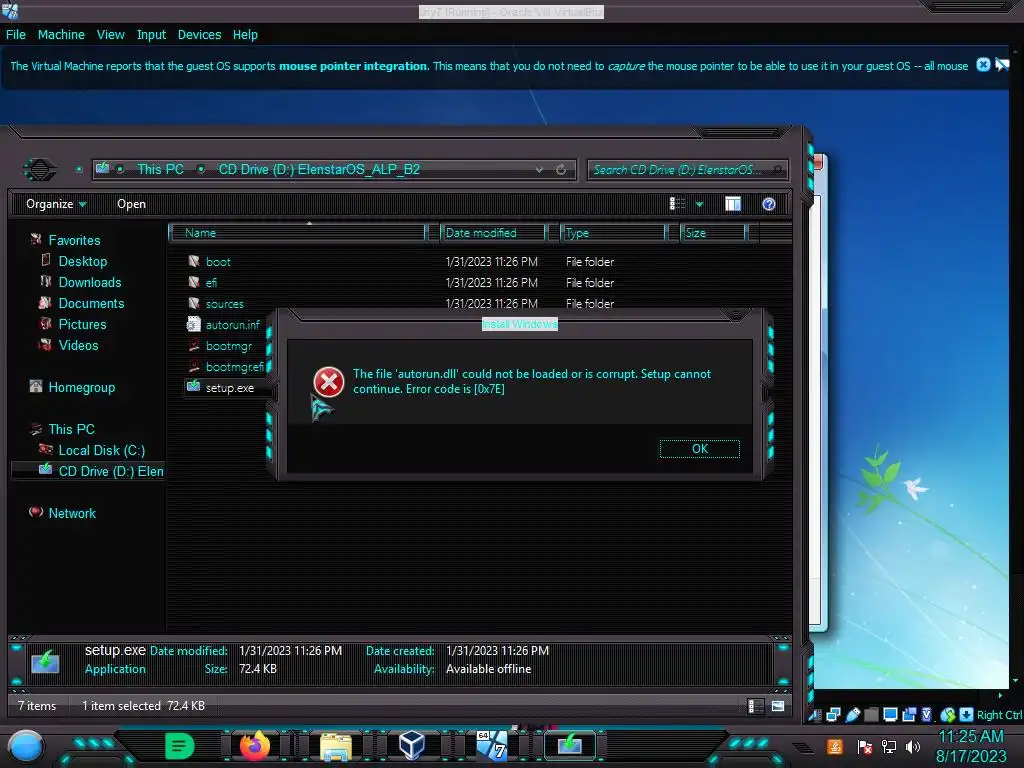Open VirtualBox from the taskbar
The width and height of the screenshot is (1024, 768).
(x=411, y=746)
